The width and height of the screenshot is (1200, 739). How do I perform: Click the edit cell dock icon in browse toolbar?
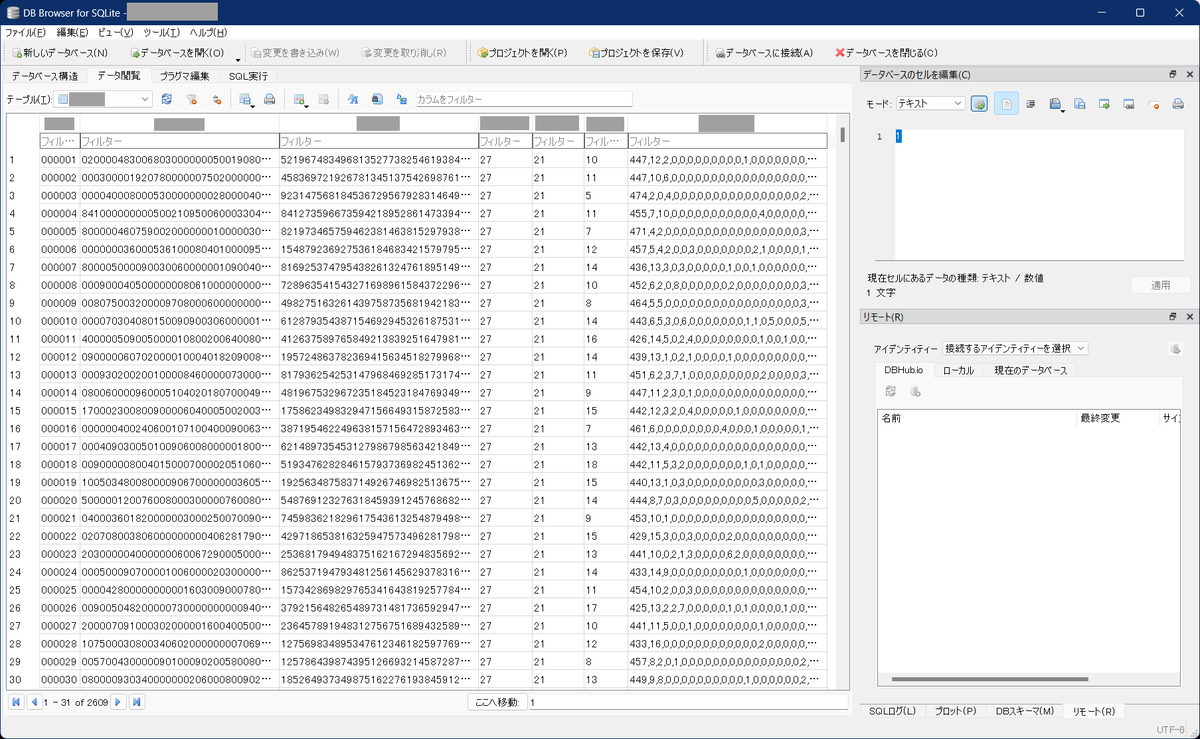pos(377,99)
